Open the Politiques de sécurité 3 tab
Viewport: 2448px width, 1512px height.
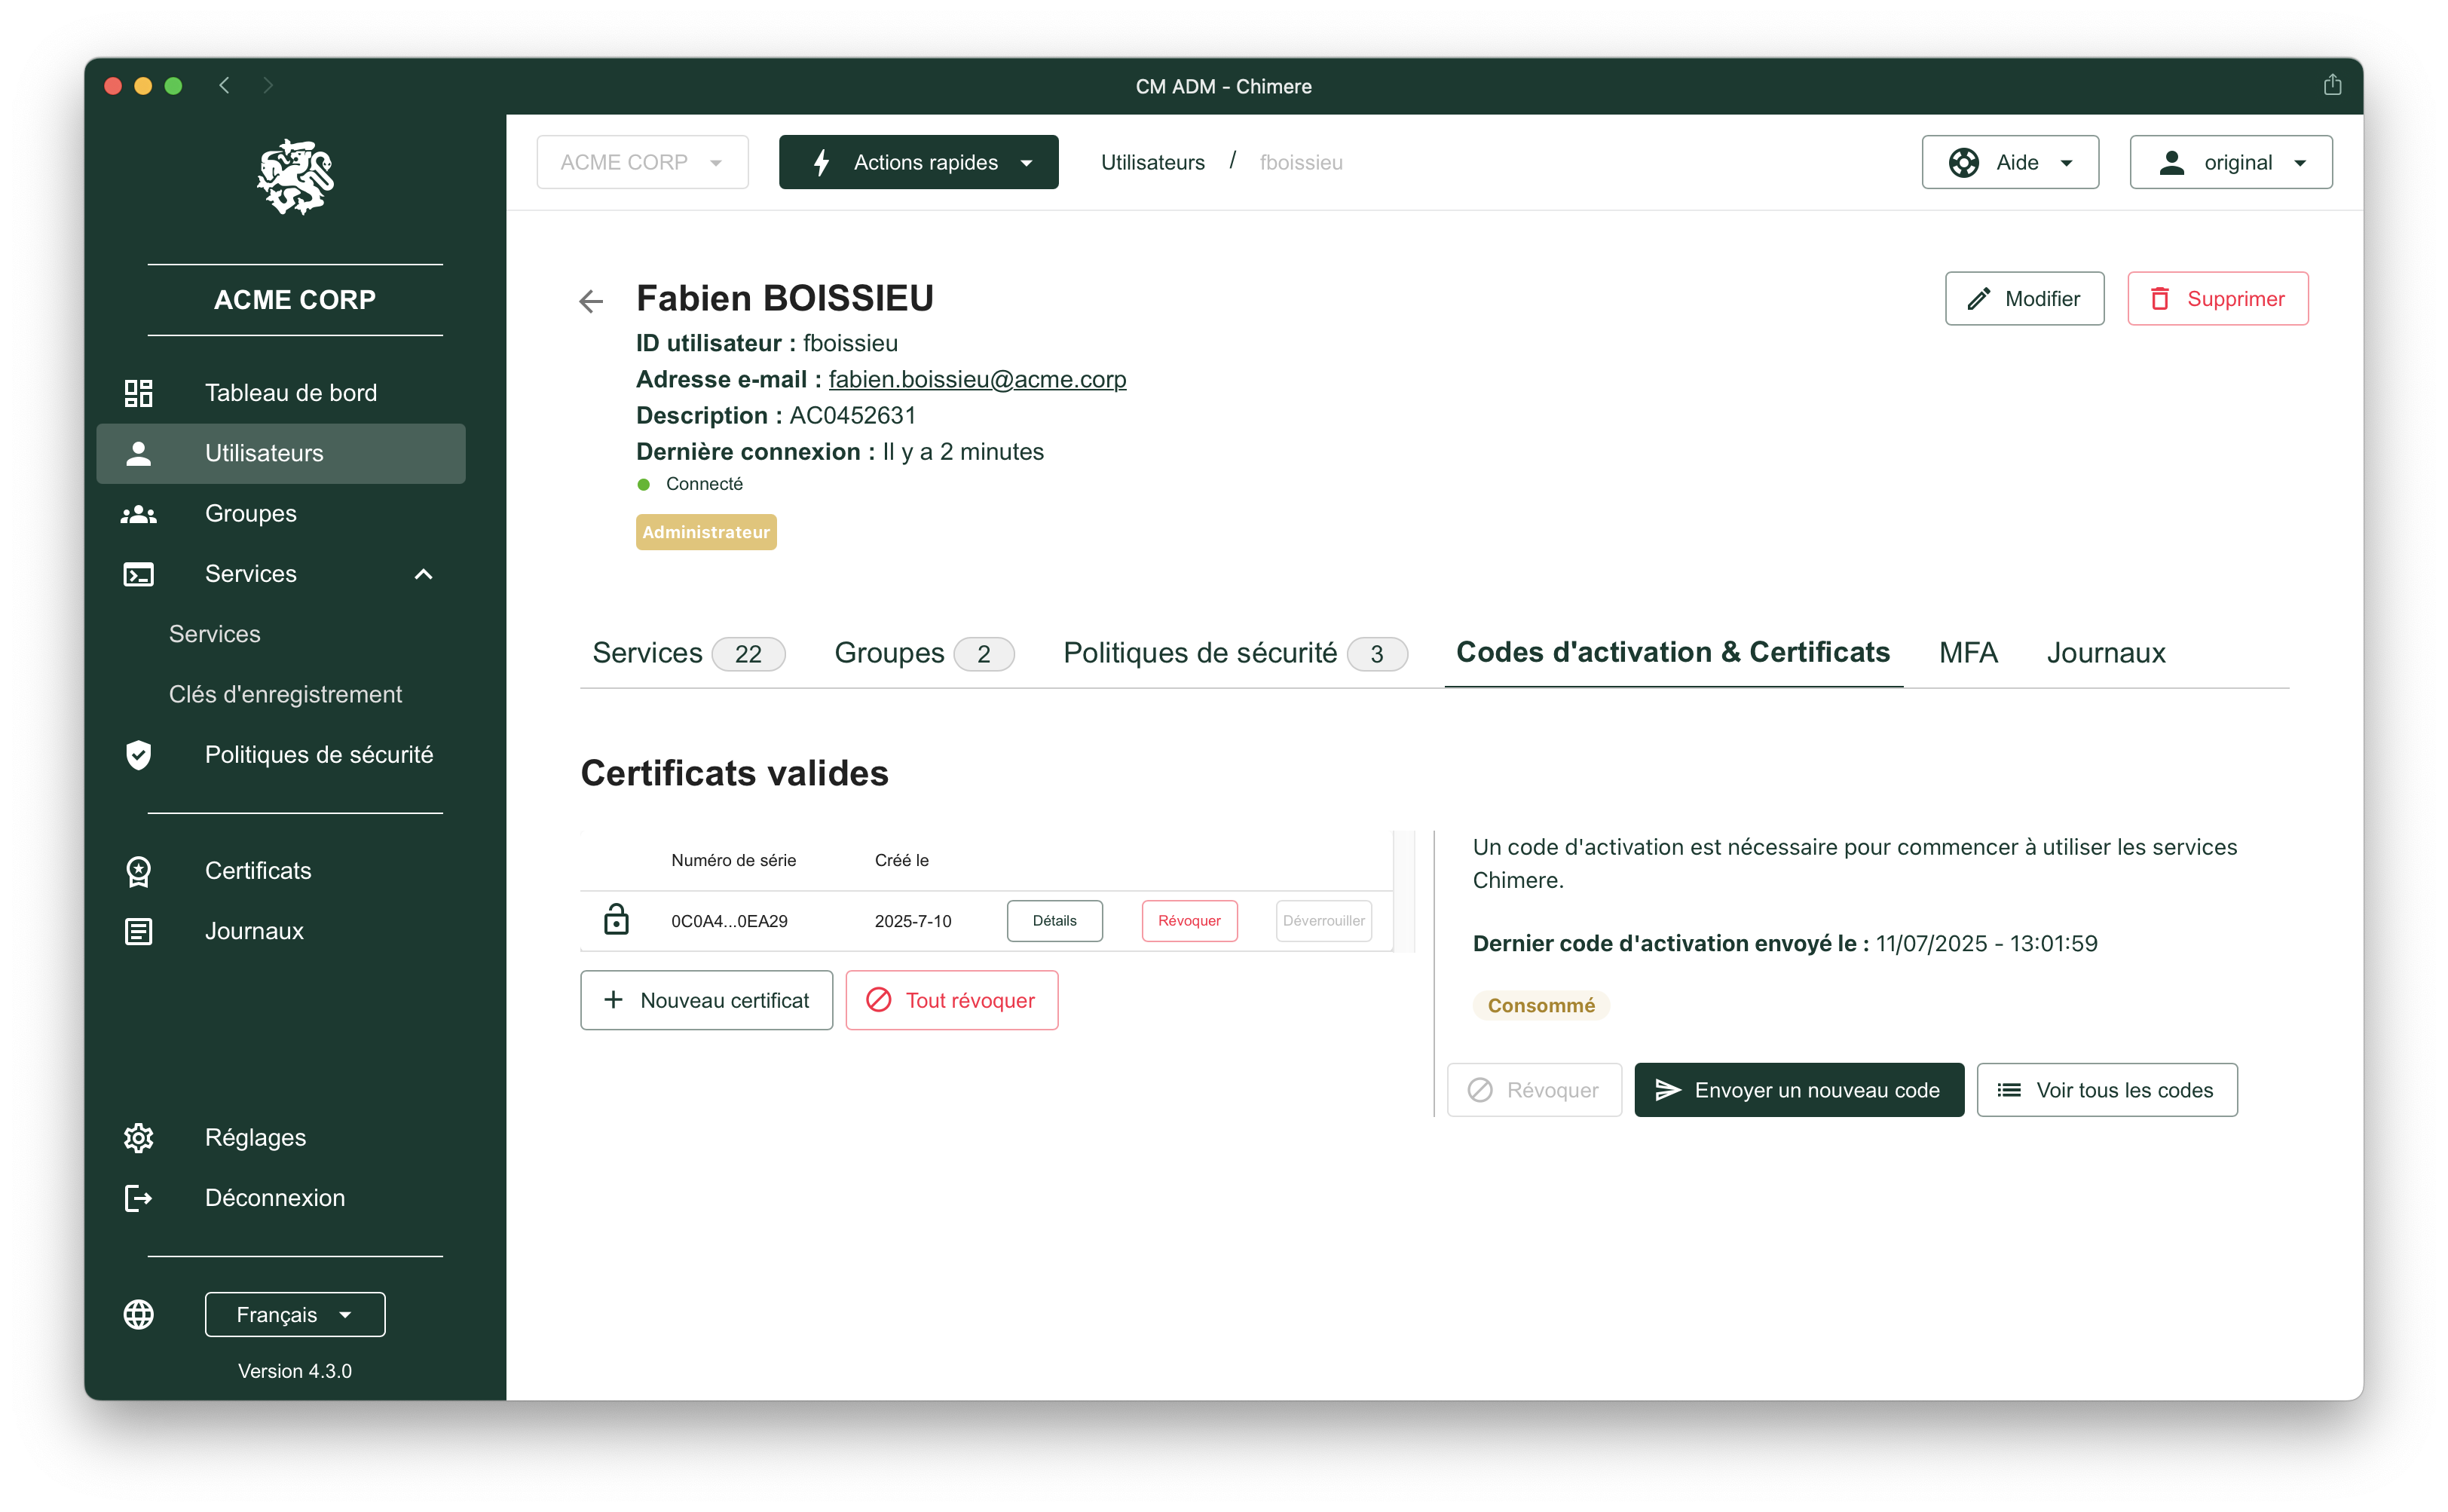(x=1235, y=653)
